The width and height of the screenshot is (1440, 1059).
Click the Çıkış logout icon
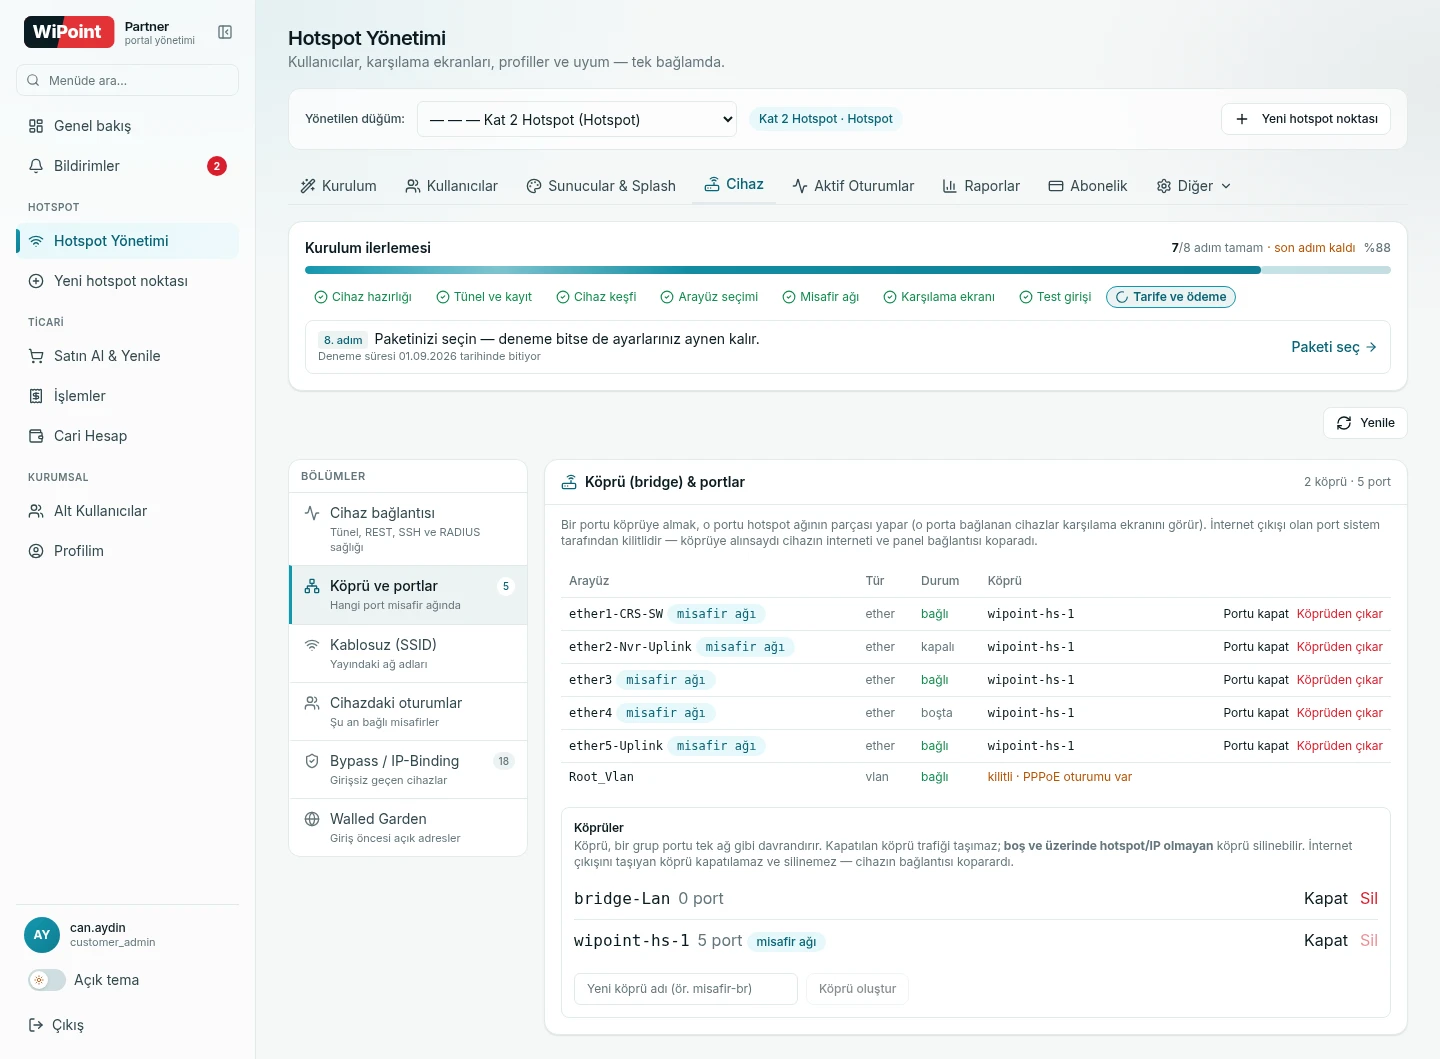(36, 1025)
